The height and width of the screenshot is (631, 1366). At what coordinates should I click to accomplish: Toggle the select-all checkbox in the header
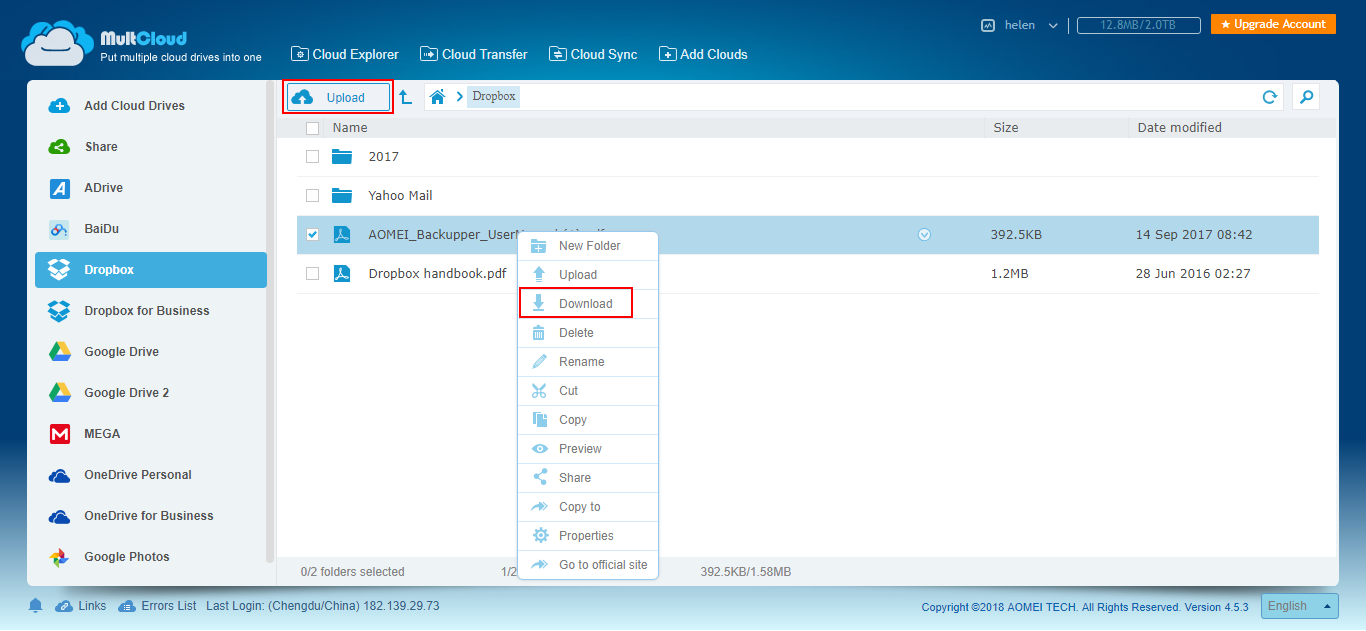tap(312, 128)
